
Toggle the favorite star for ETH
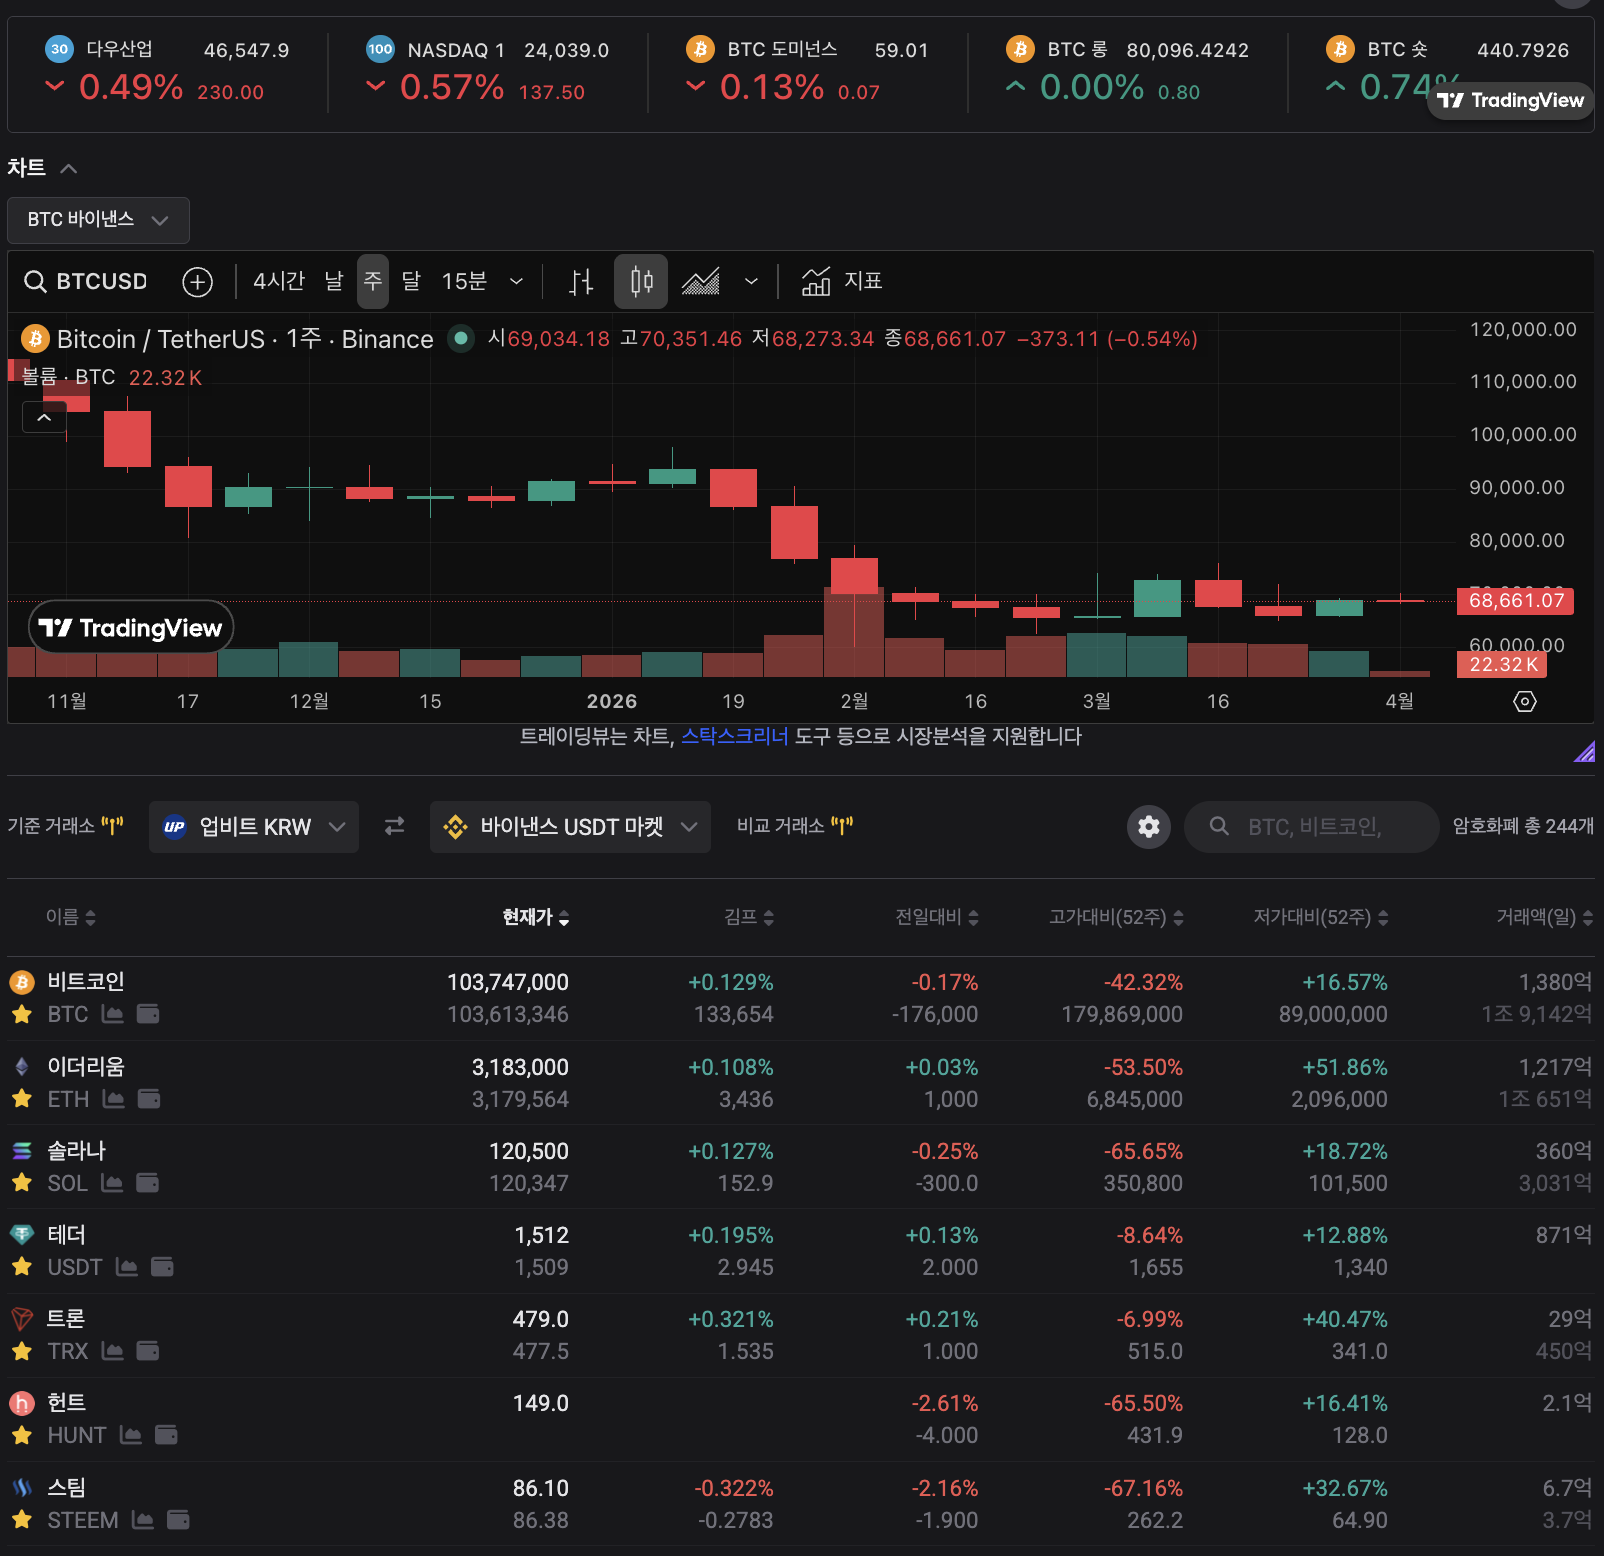(x=22, y=1100)
